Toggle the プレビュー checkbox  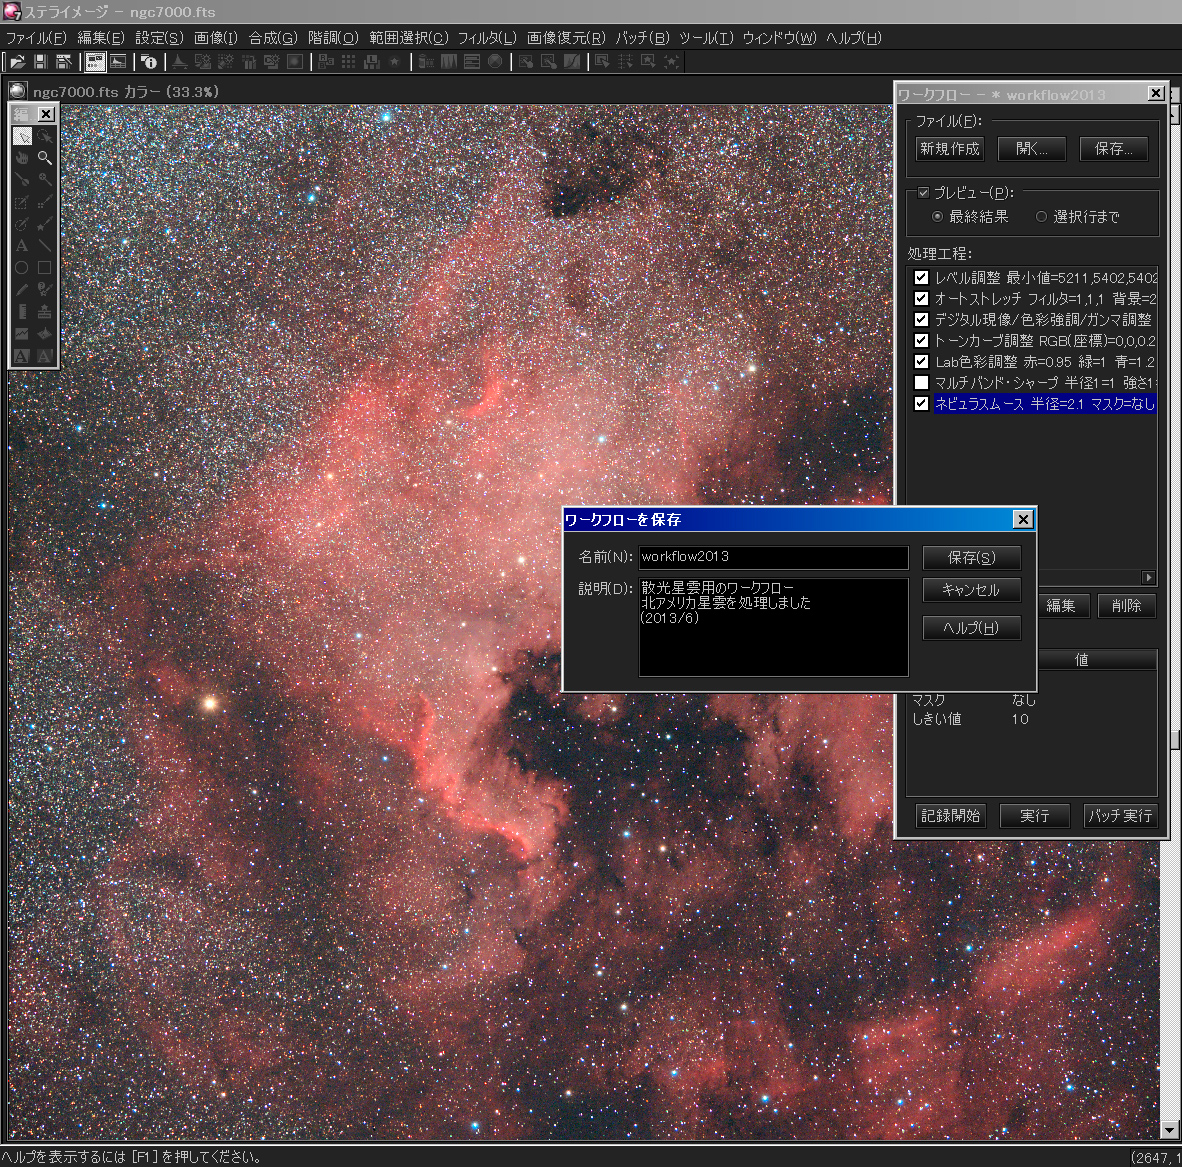point(923,193)
